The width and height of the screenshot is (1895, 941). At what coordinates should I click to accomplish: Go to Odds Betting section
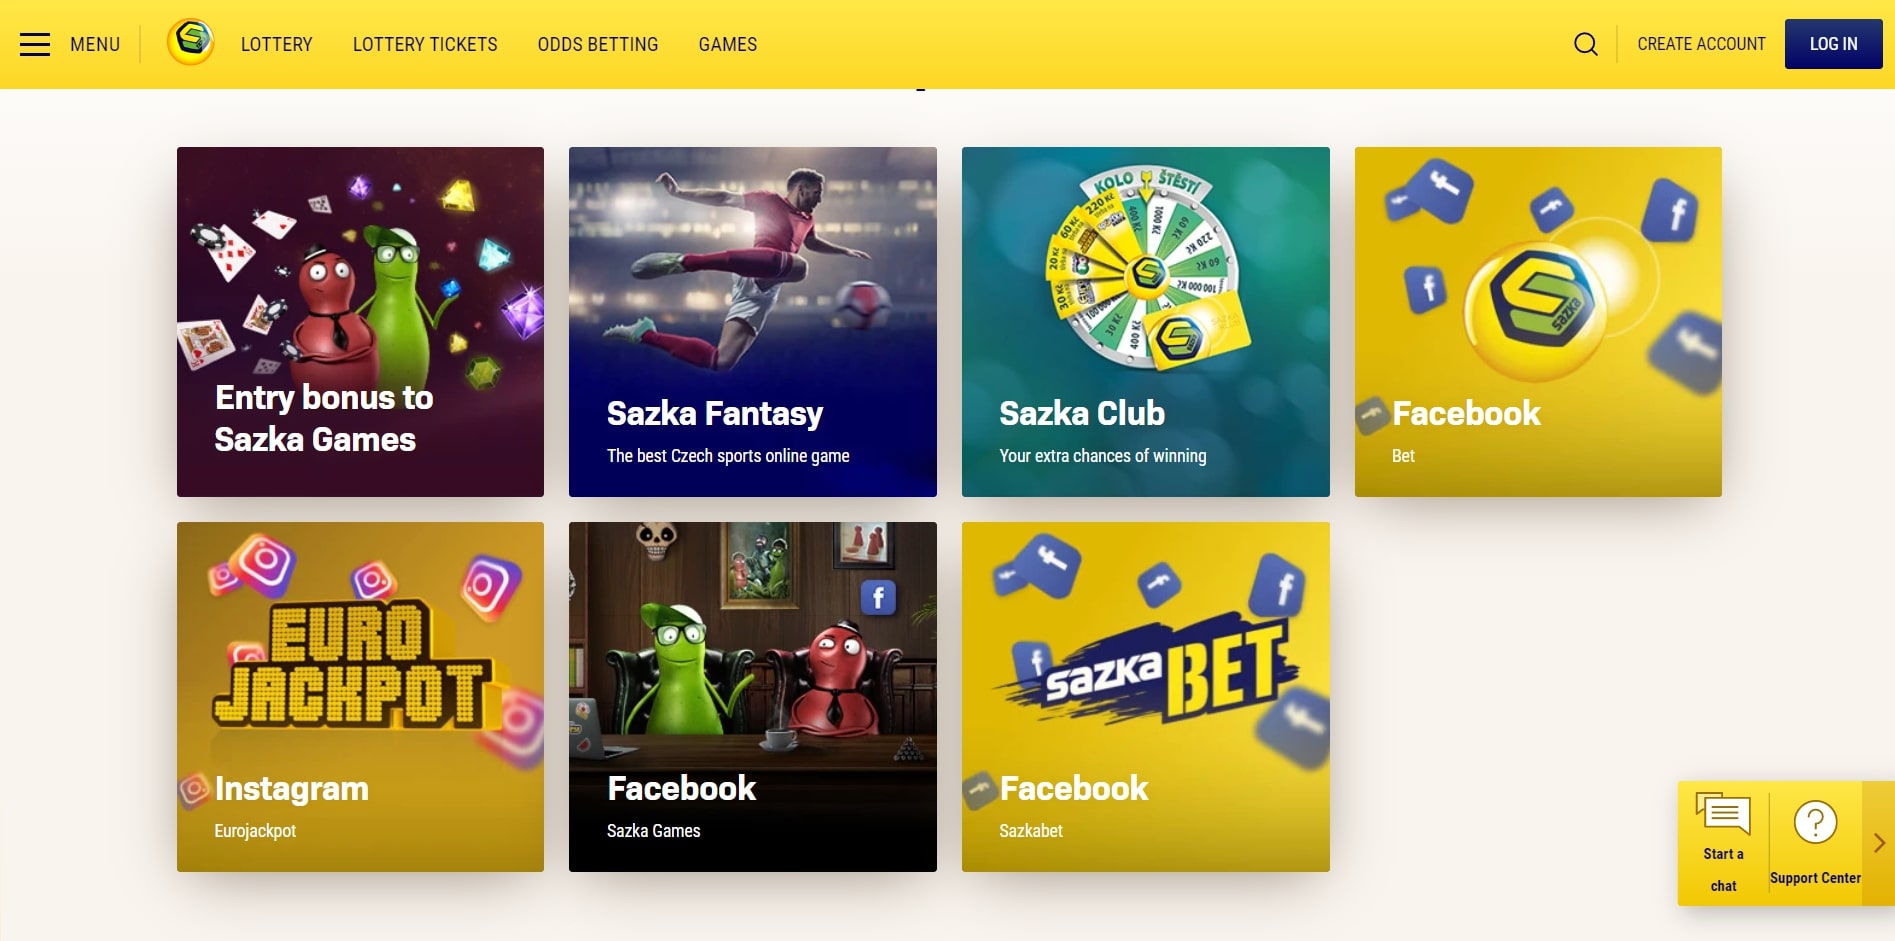click(x=598, y=44)
